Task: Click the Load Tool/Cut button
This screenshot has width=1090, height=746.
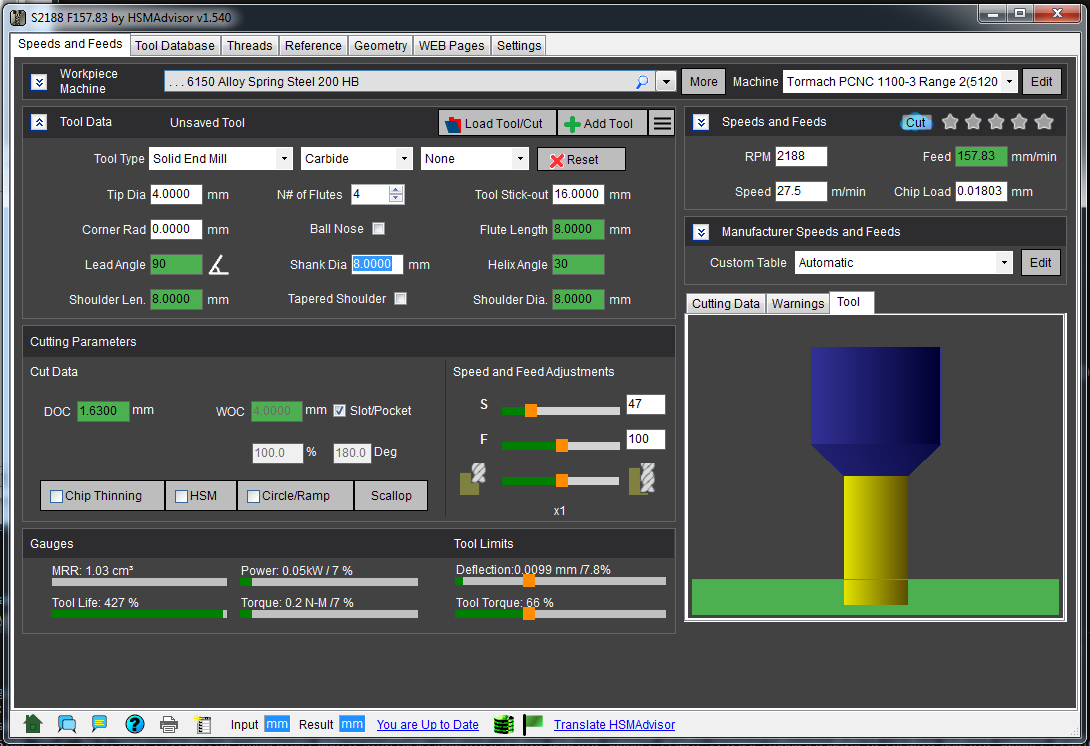Action: (x=497, y=123)
